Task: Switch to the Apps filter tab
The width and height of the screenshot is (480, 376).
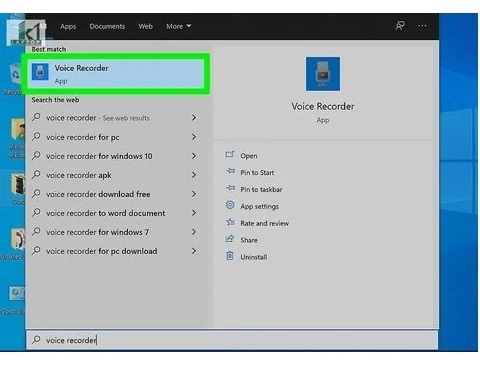Action: click(68, 26)
